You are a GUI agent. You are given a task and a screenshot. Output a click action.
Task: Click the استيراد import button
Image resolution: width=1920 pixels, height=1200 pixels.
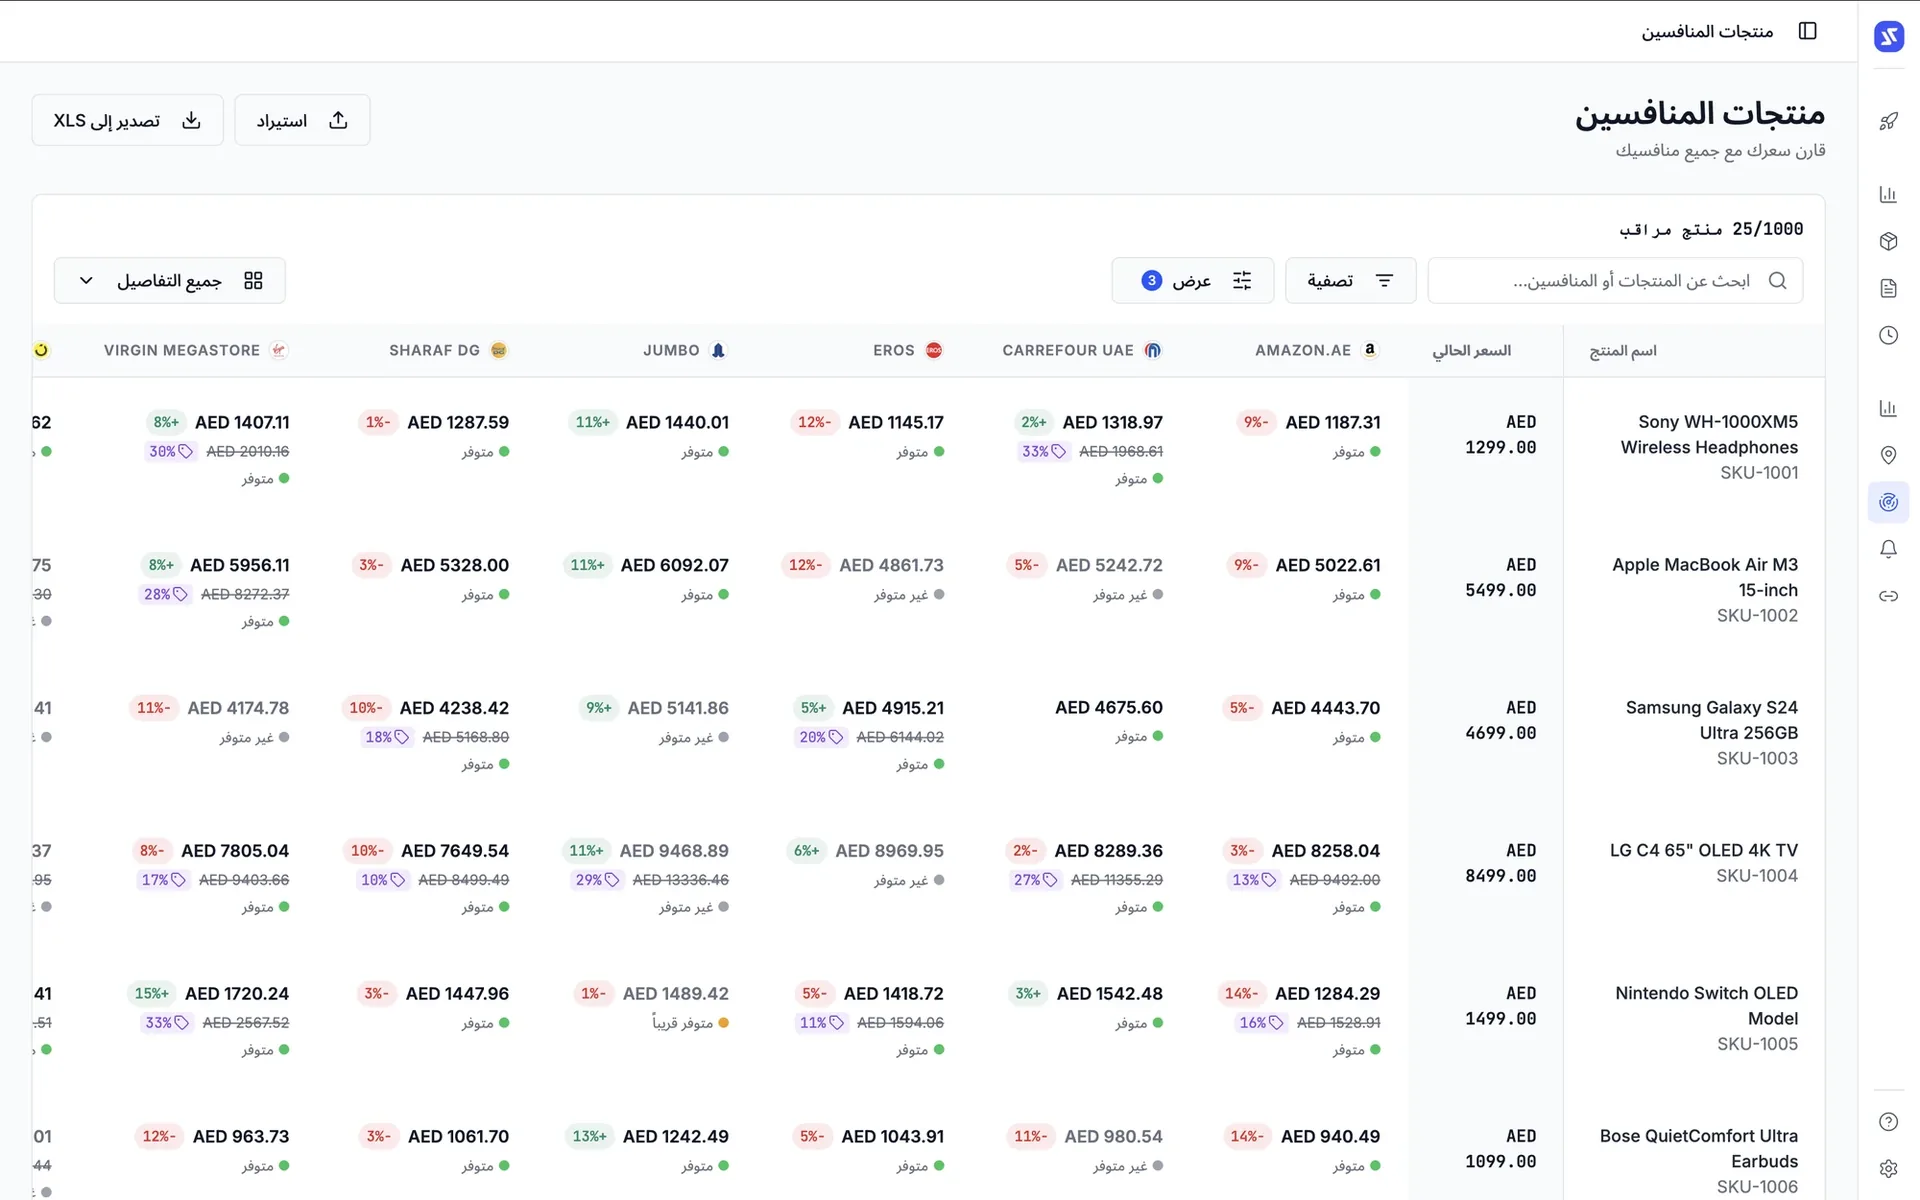coord(302,120)
